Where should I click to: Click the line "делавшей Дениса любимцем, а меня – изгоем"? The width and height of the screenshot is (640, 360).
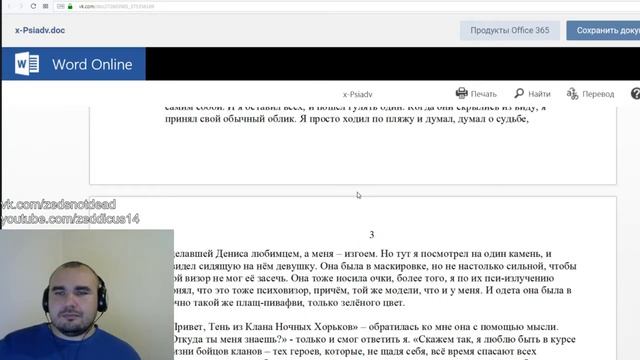point(362,254)
